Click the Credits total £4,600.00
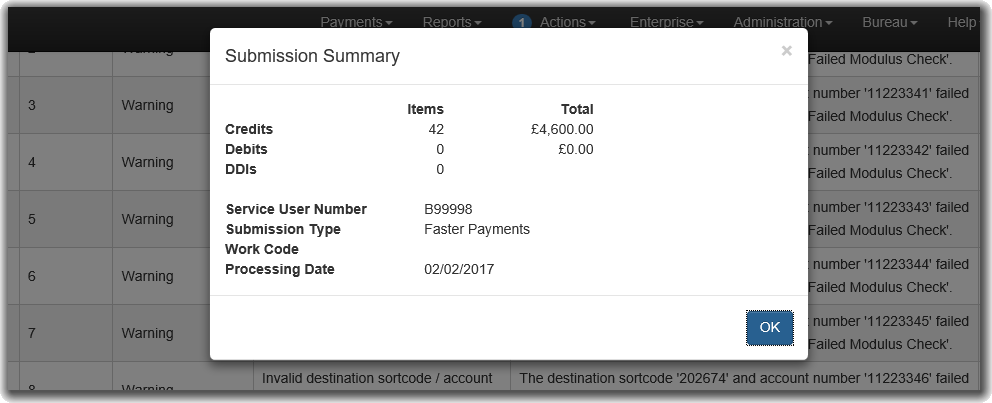The height and width of the screenshot is (403, 992). pos(562,130)
